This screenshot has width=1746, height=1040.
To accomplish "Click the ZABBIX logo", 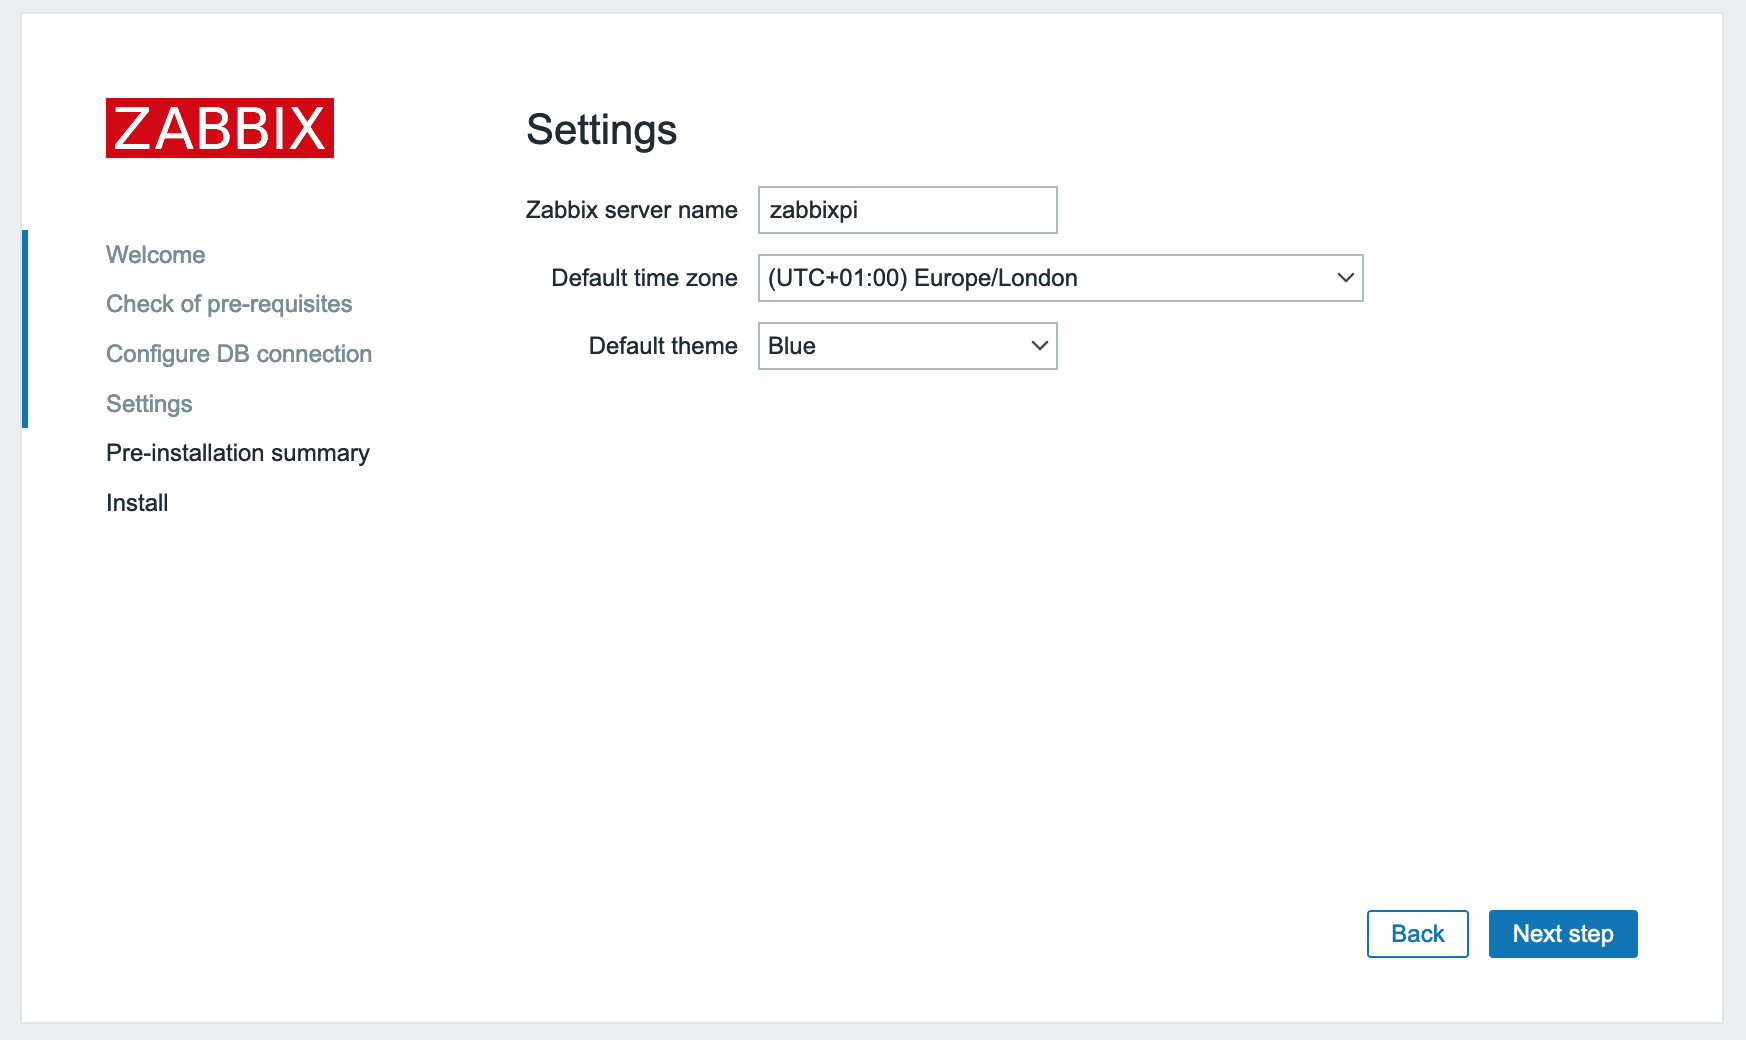I will [220, 128].
